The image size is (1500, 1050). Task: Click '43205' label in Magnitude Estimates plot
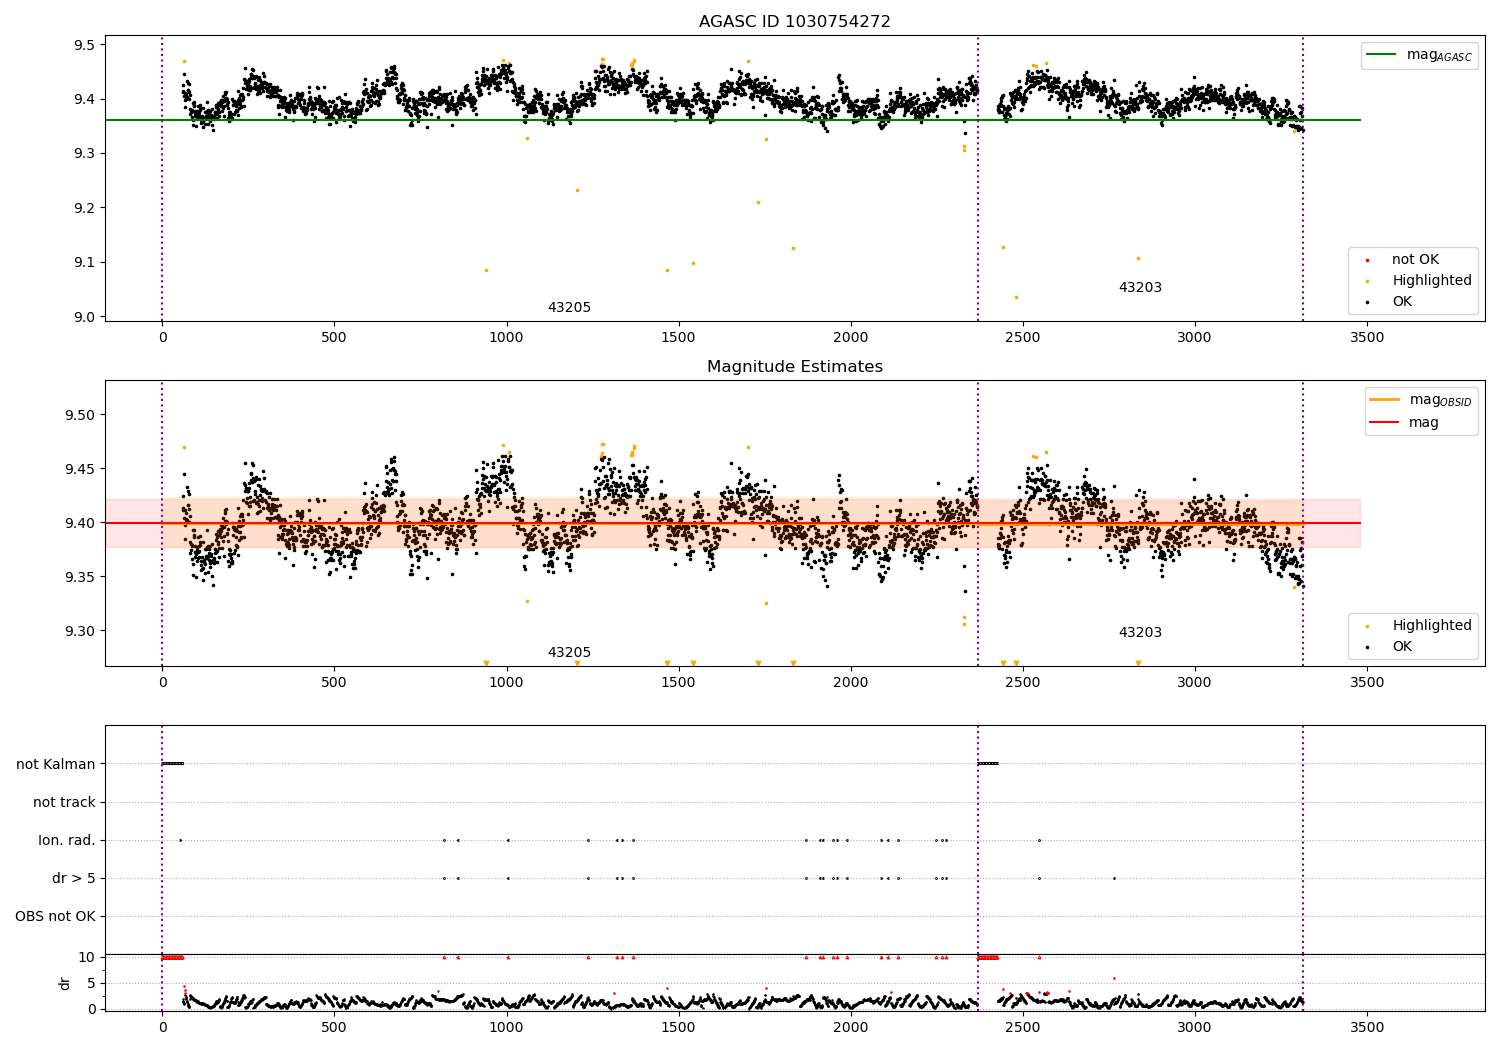[569, 653]
